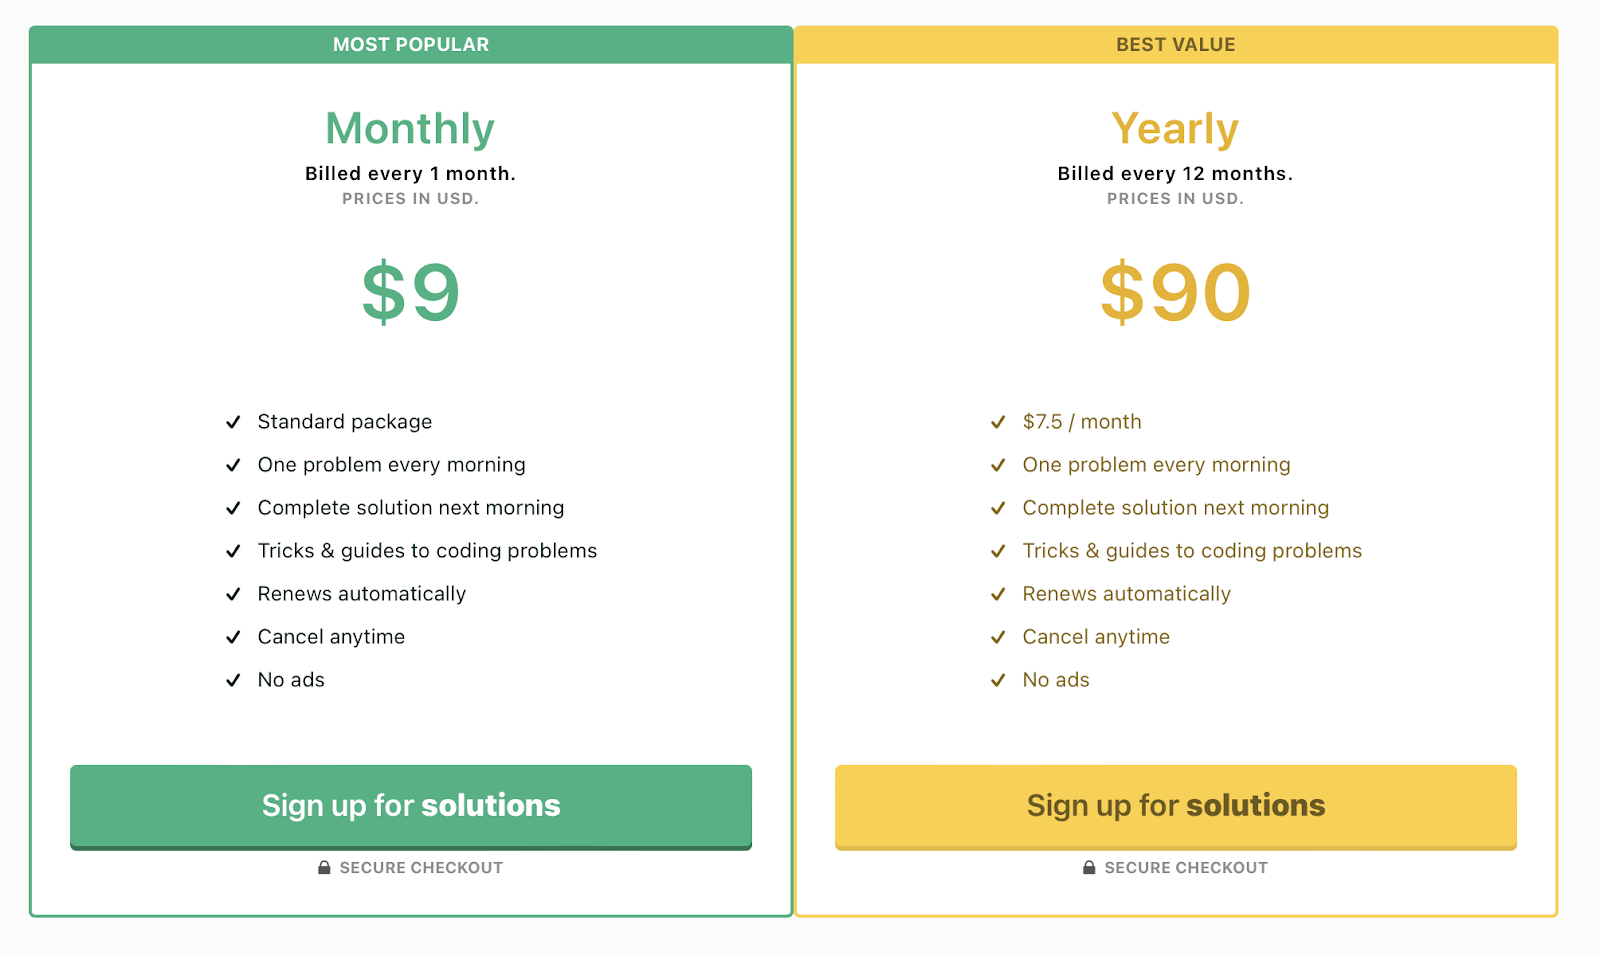
Task: Click checkmark next to Yearly No ads
Action: coord(998,680)
